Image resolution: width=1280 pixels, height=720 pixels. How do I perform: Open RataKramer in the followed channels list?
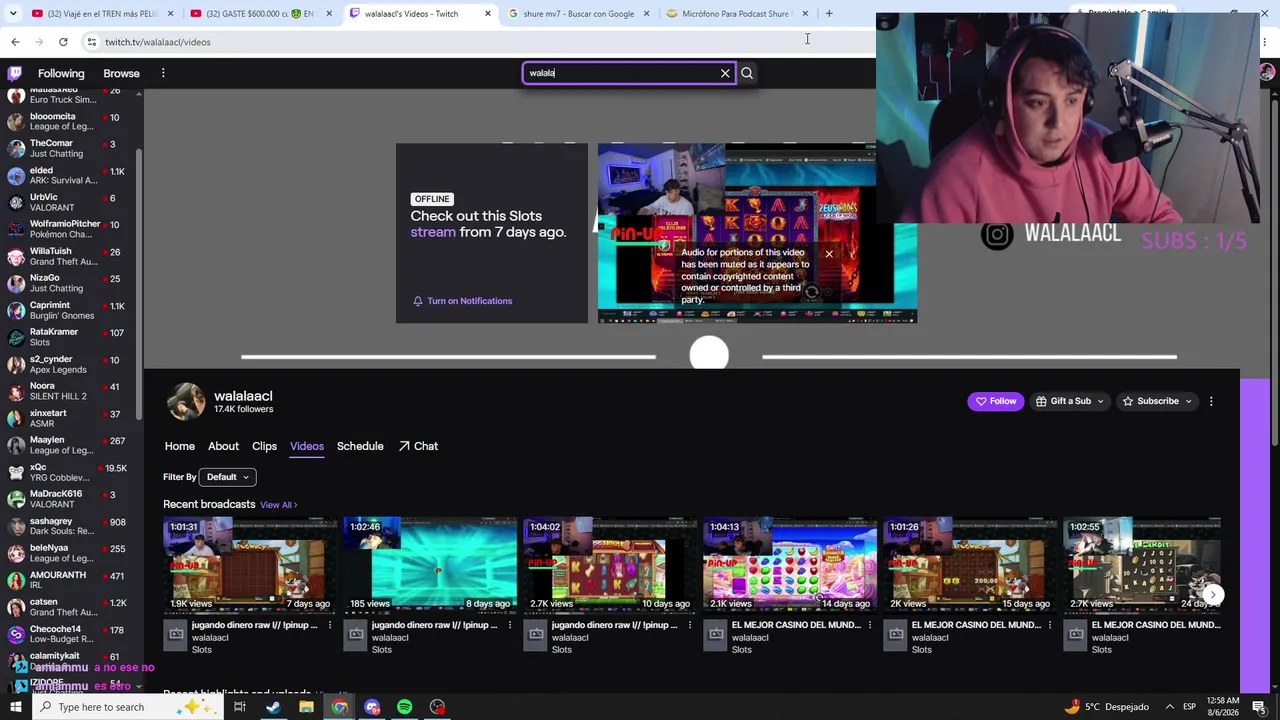tap(68, 337)
